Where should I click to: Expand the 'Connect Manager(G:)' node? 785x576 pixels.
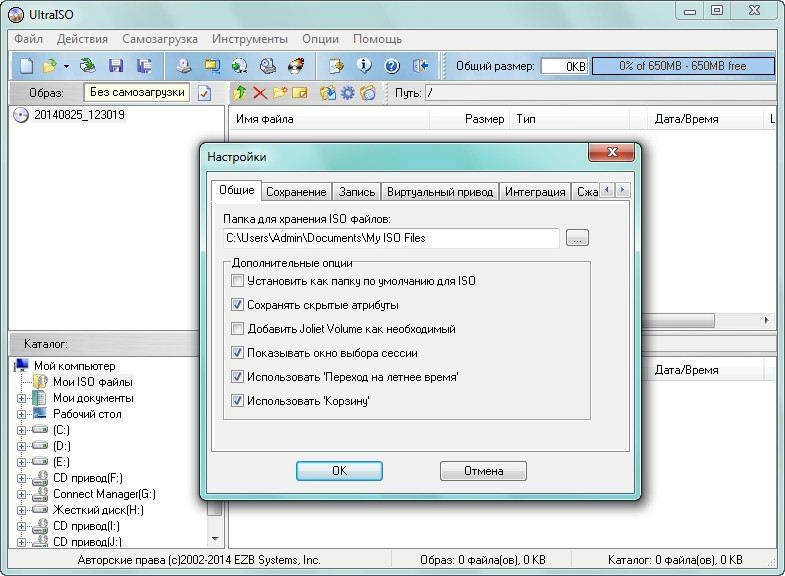(21, 495)
